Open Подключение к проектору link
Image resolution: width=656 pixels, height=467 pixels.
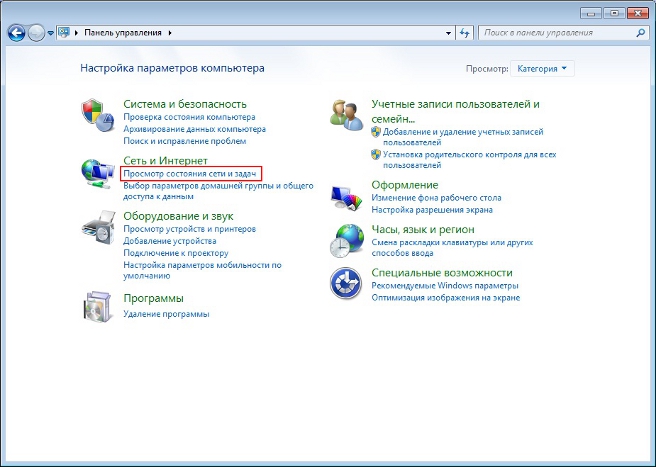176,254
